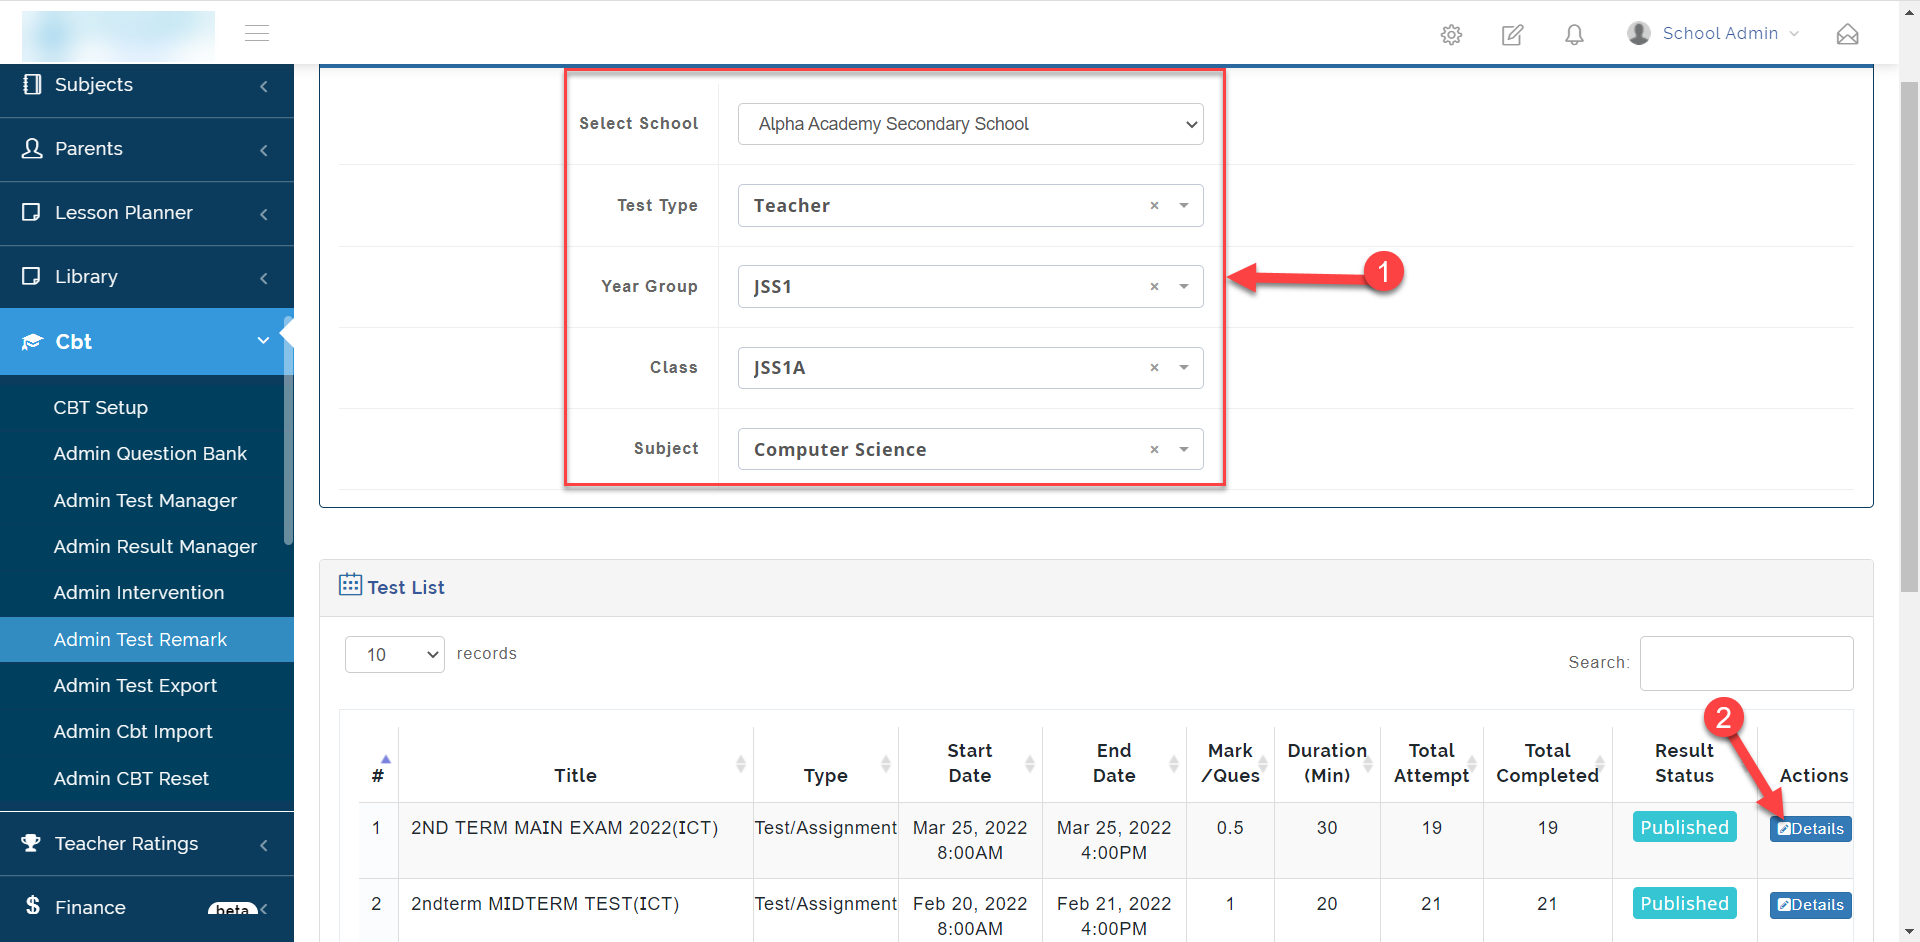Click the page vertical scrollbar
The height and width of the screenshot is (942, 1920).
(x=1909, y=335)
